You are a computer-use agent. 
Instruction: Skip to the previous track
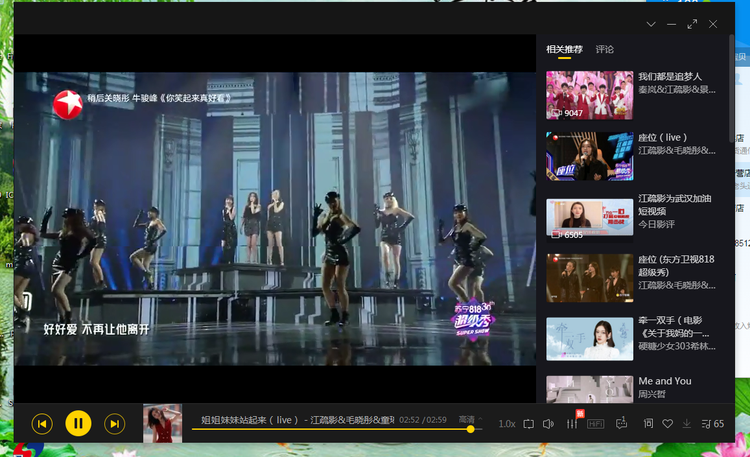(x=42, y=424)
